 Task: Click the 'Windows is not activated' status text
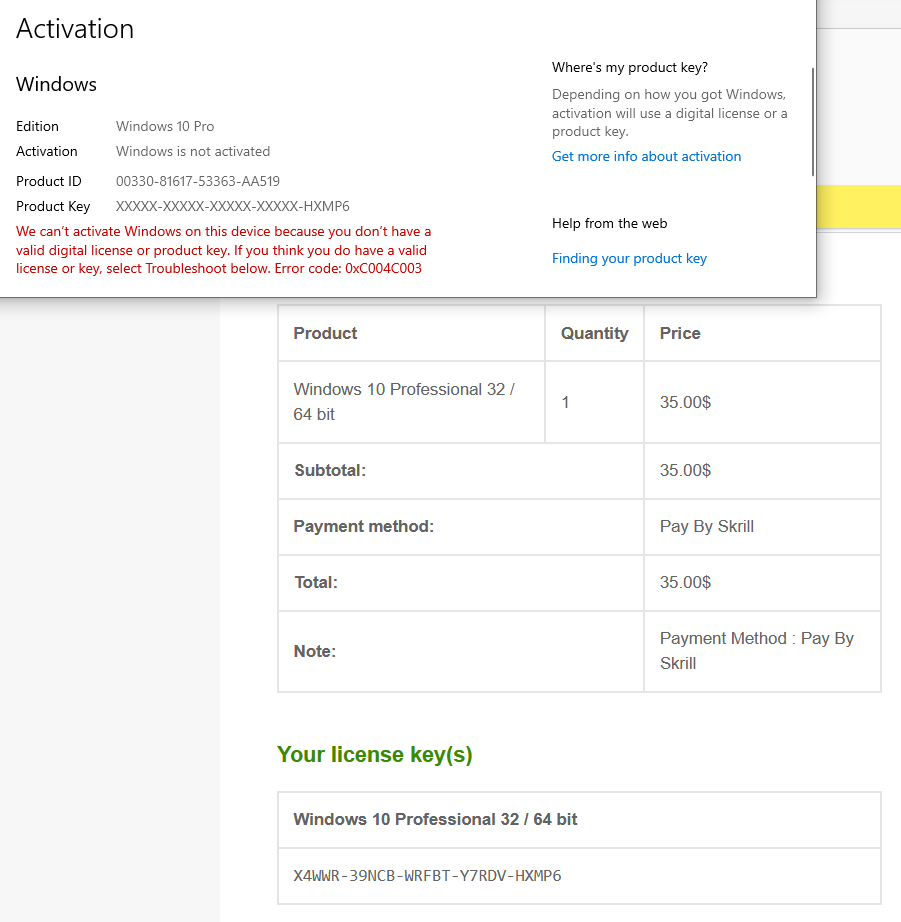(193, 151)
